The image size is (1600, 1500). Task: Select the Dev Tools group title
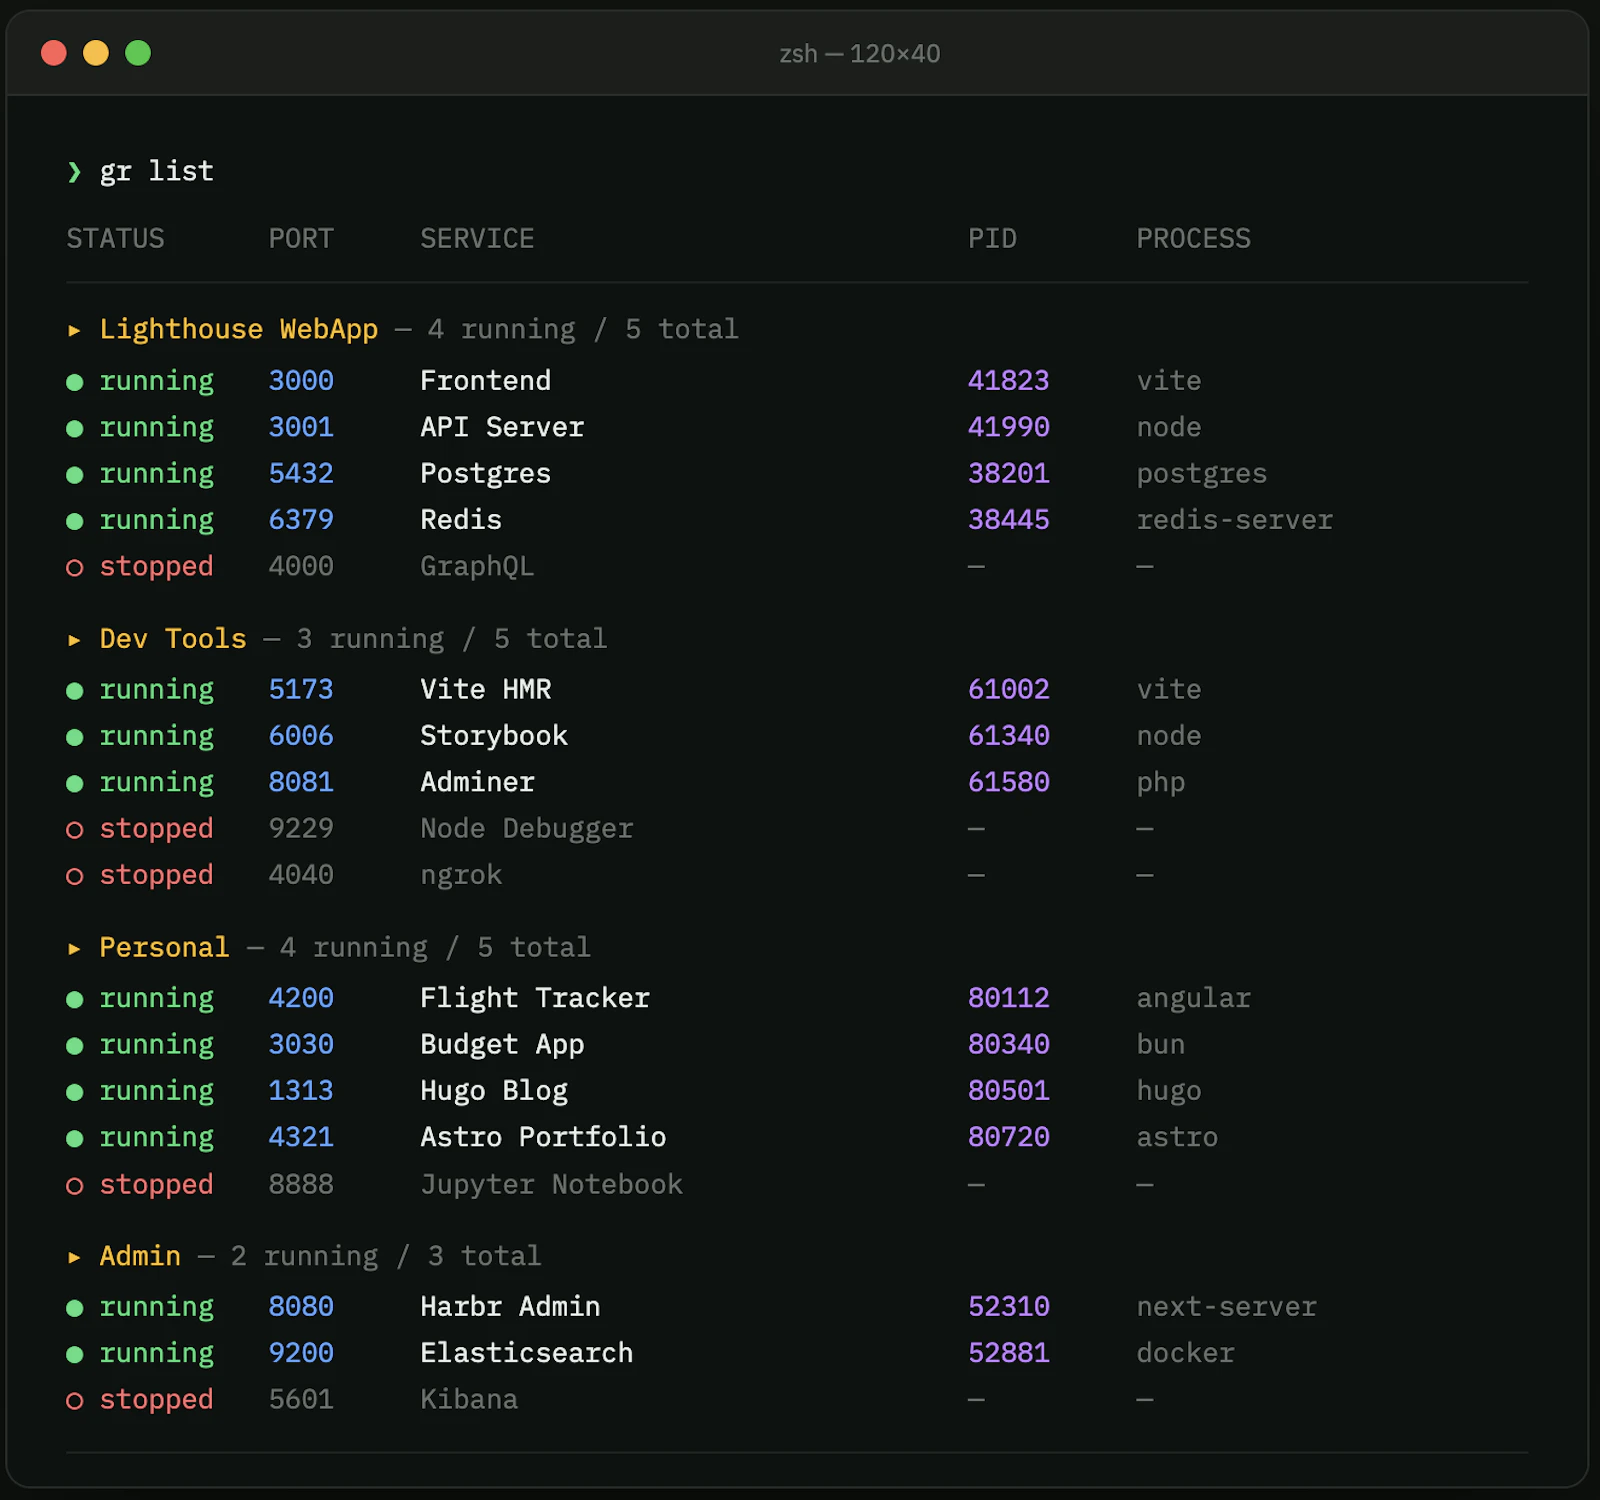click(x=173, y=638)
